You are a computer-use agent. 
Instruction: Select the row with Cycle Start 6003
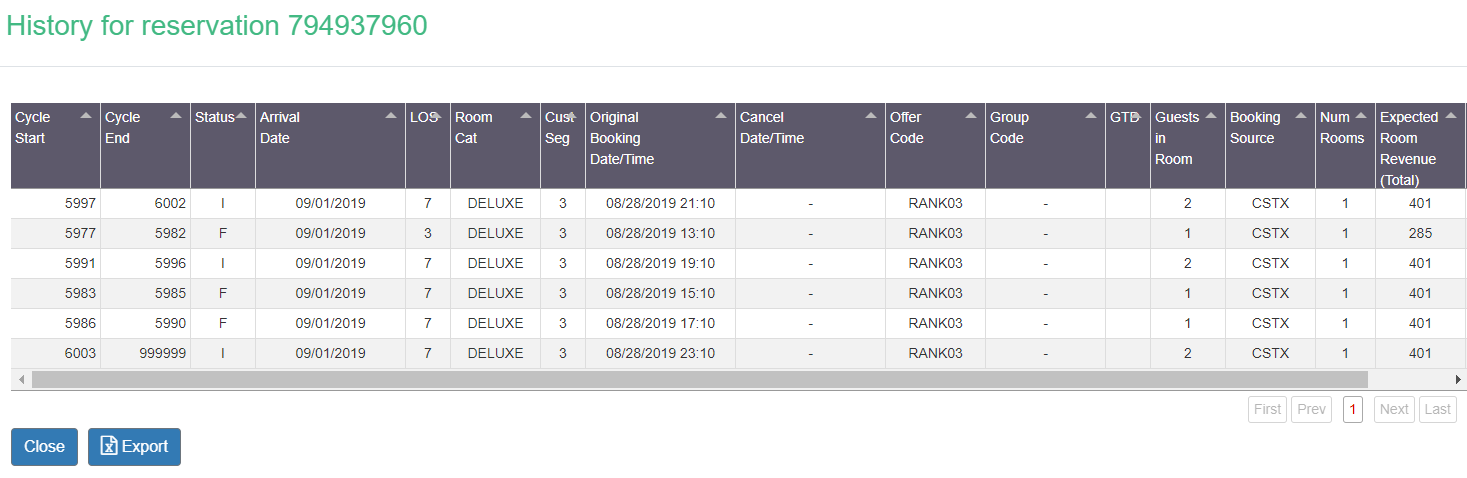[738, 353]
